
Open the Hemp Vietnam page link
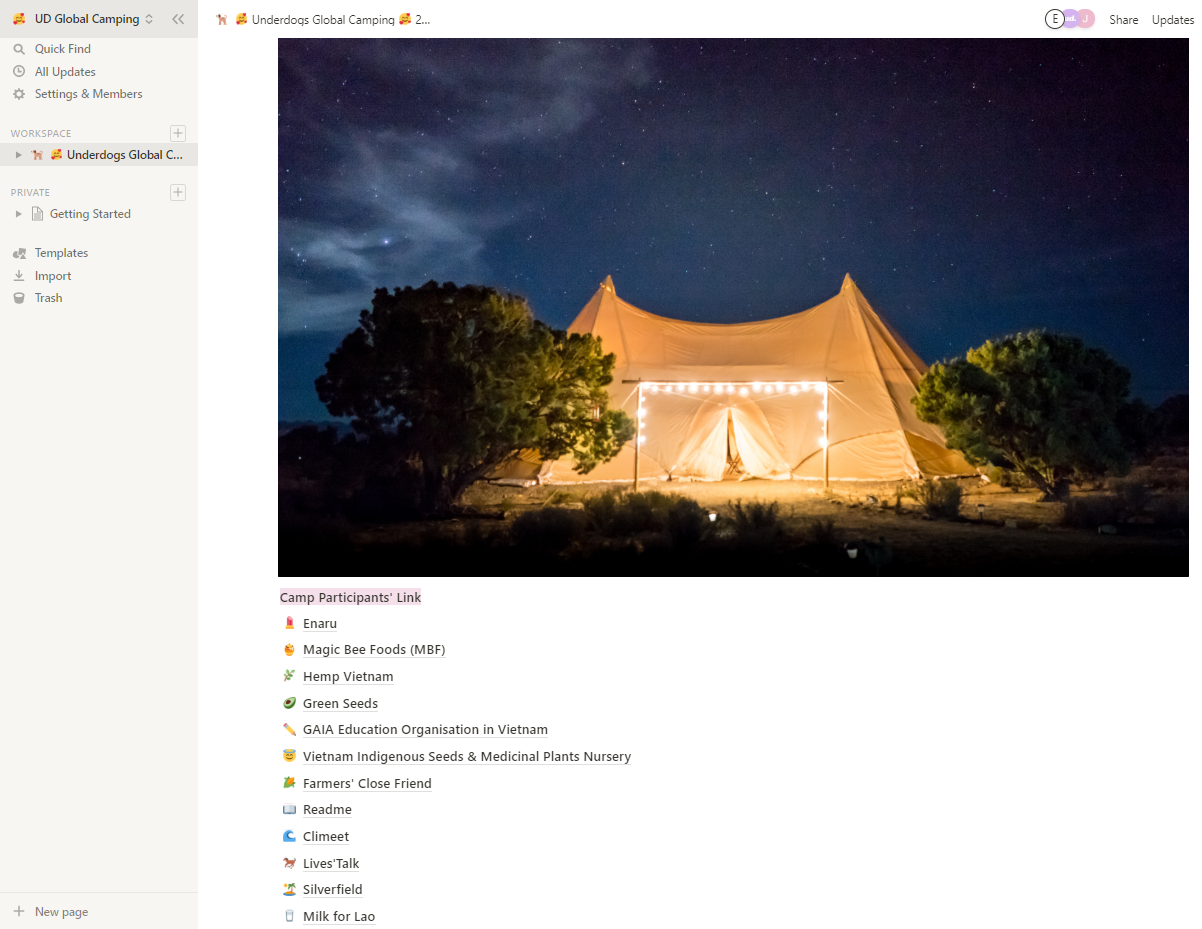(348, 677)
